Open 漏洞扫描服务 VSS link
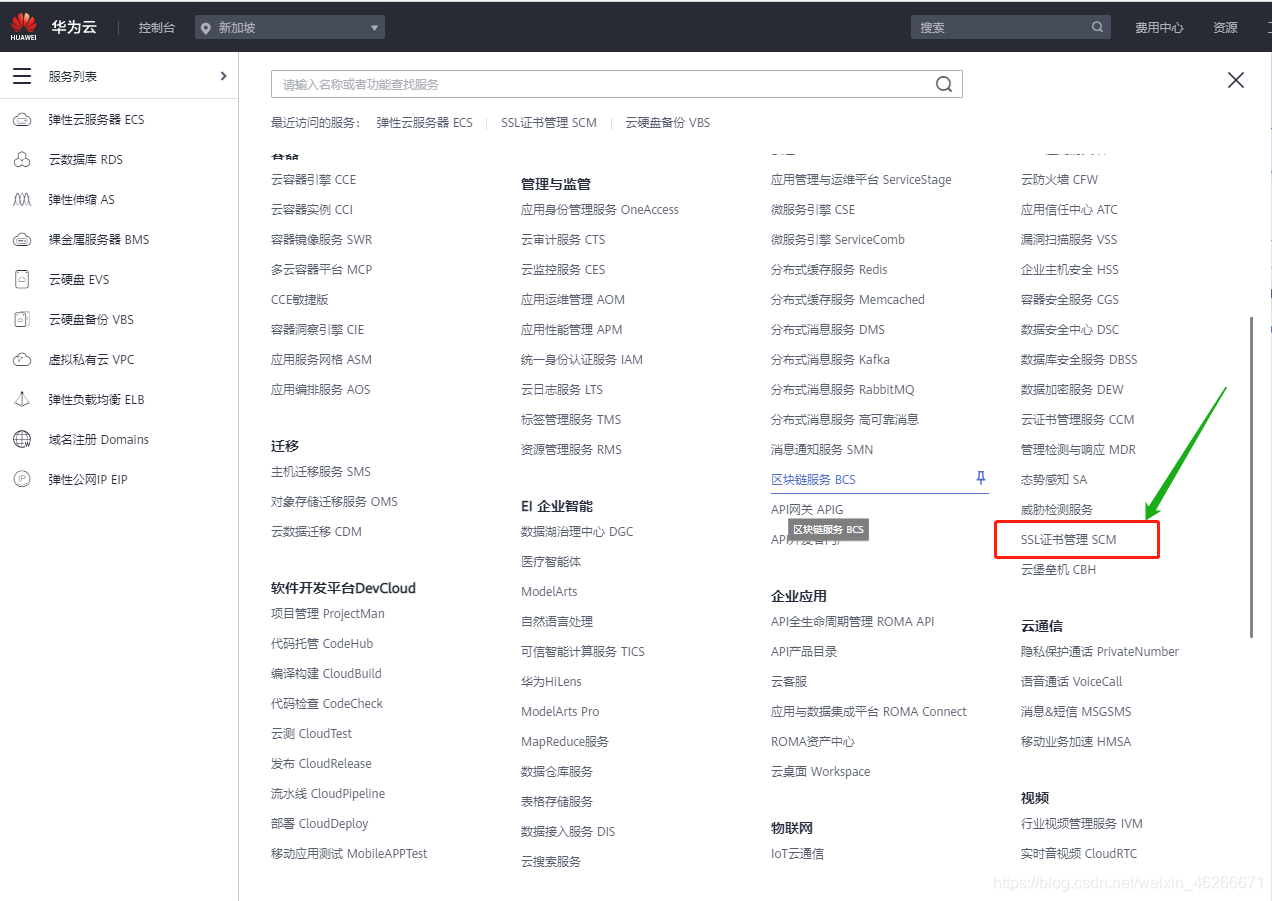 pos(1069,240)
